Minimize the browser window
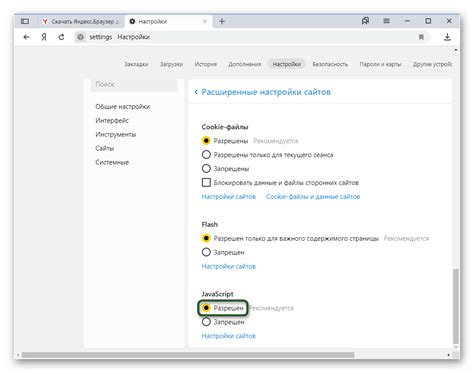This screenshot has width=474, height=373. tap(407, 21)
